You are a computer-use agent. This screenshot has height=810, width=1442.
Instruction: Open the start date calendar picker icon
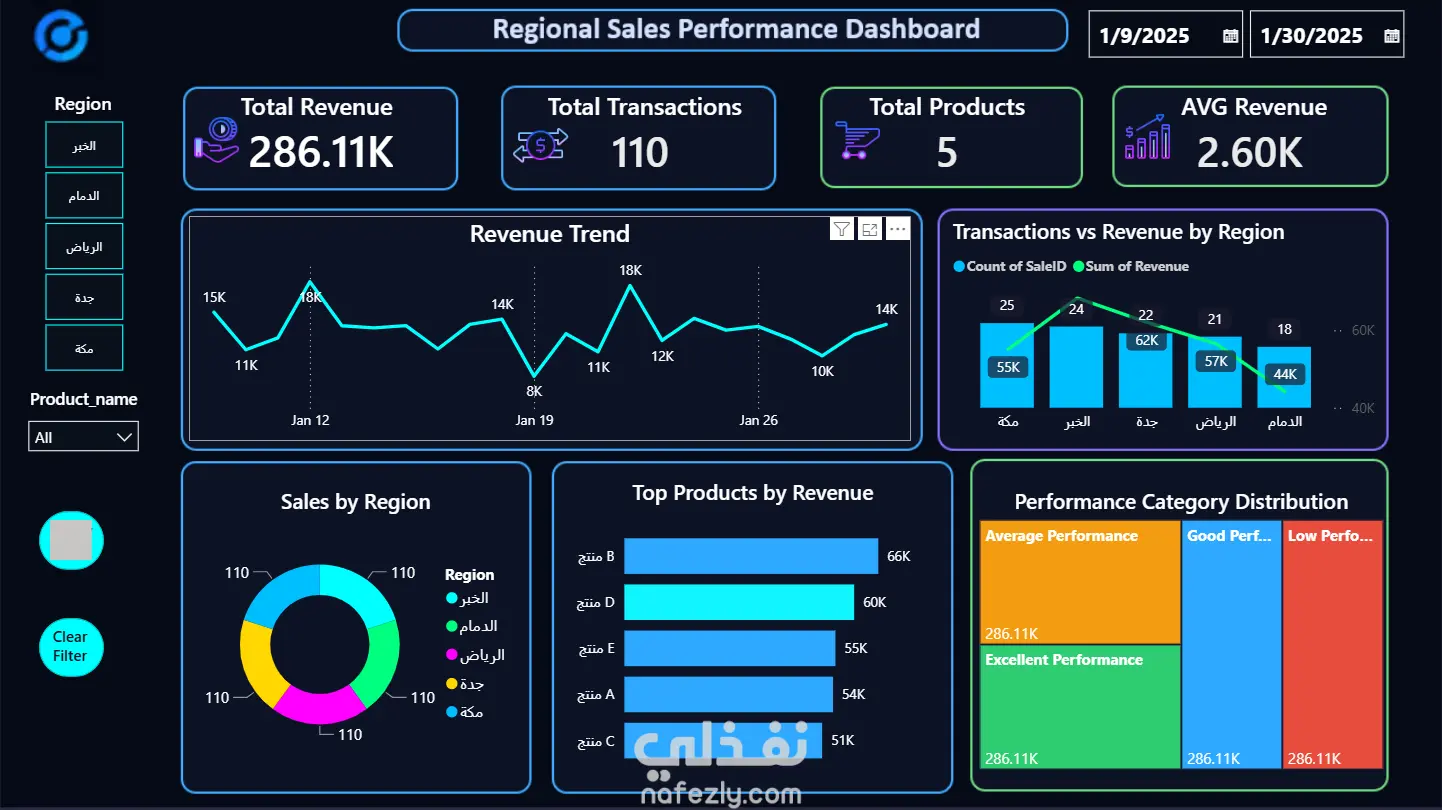(x=1231, y=36)
